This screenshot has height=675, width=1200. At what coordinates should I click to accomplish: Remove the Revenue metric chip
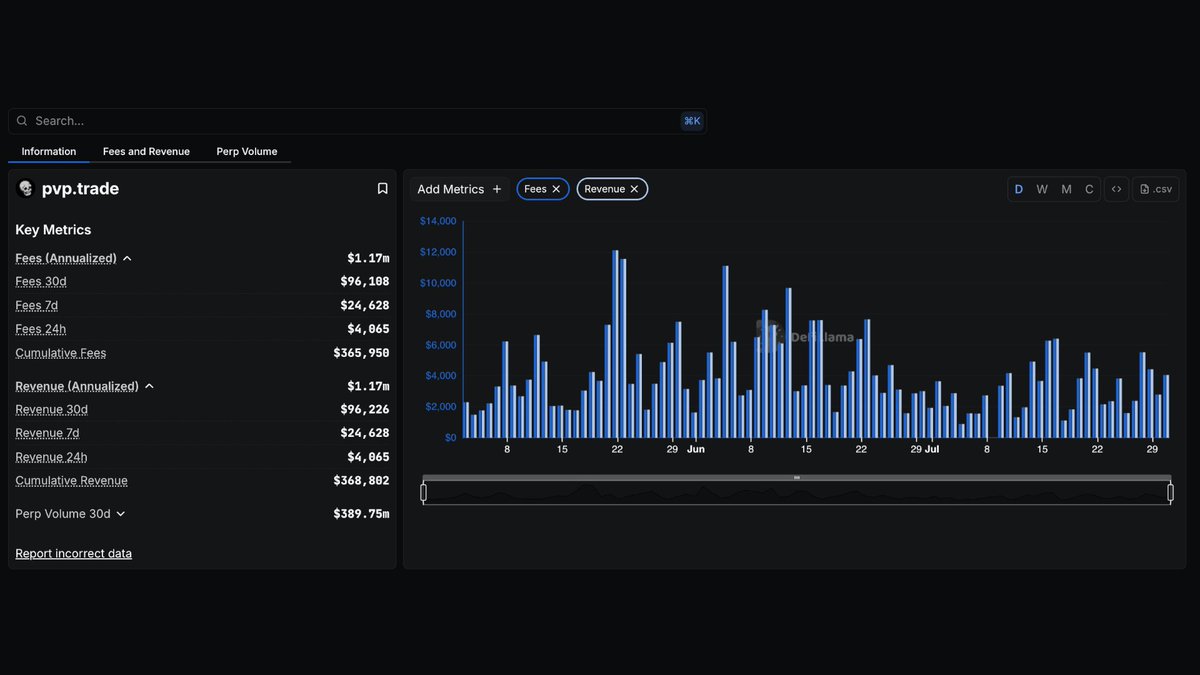coord(634,189)
